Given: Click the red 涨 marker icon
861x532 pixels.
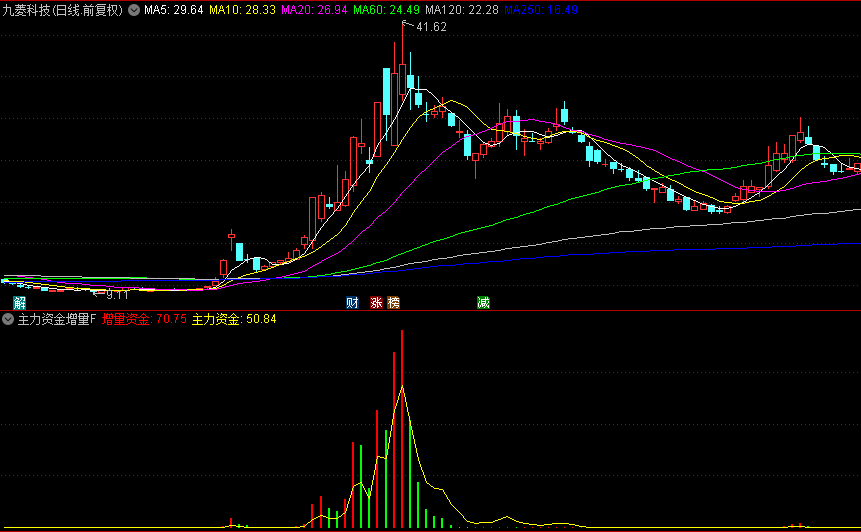Looking at the screenshot, I should [377, 302].
